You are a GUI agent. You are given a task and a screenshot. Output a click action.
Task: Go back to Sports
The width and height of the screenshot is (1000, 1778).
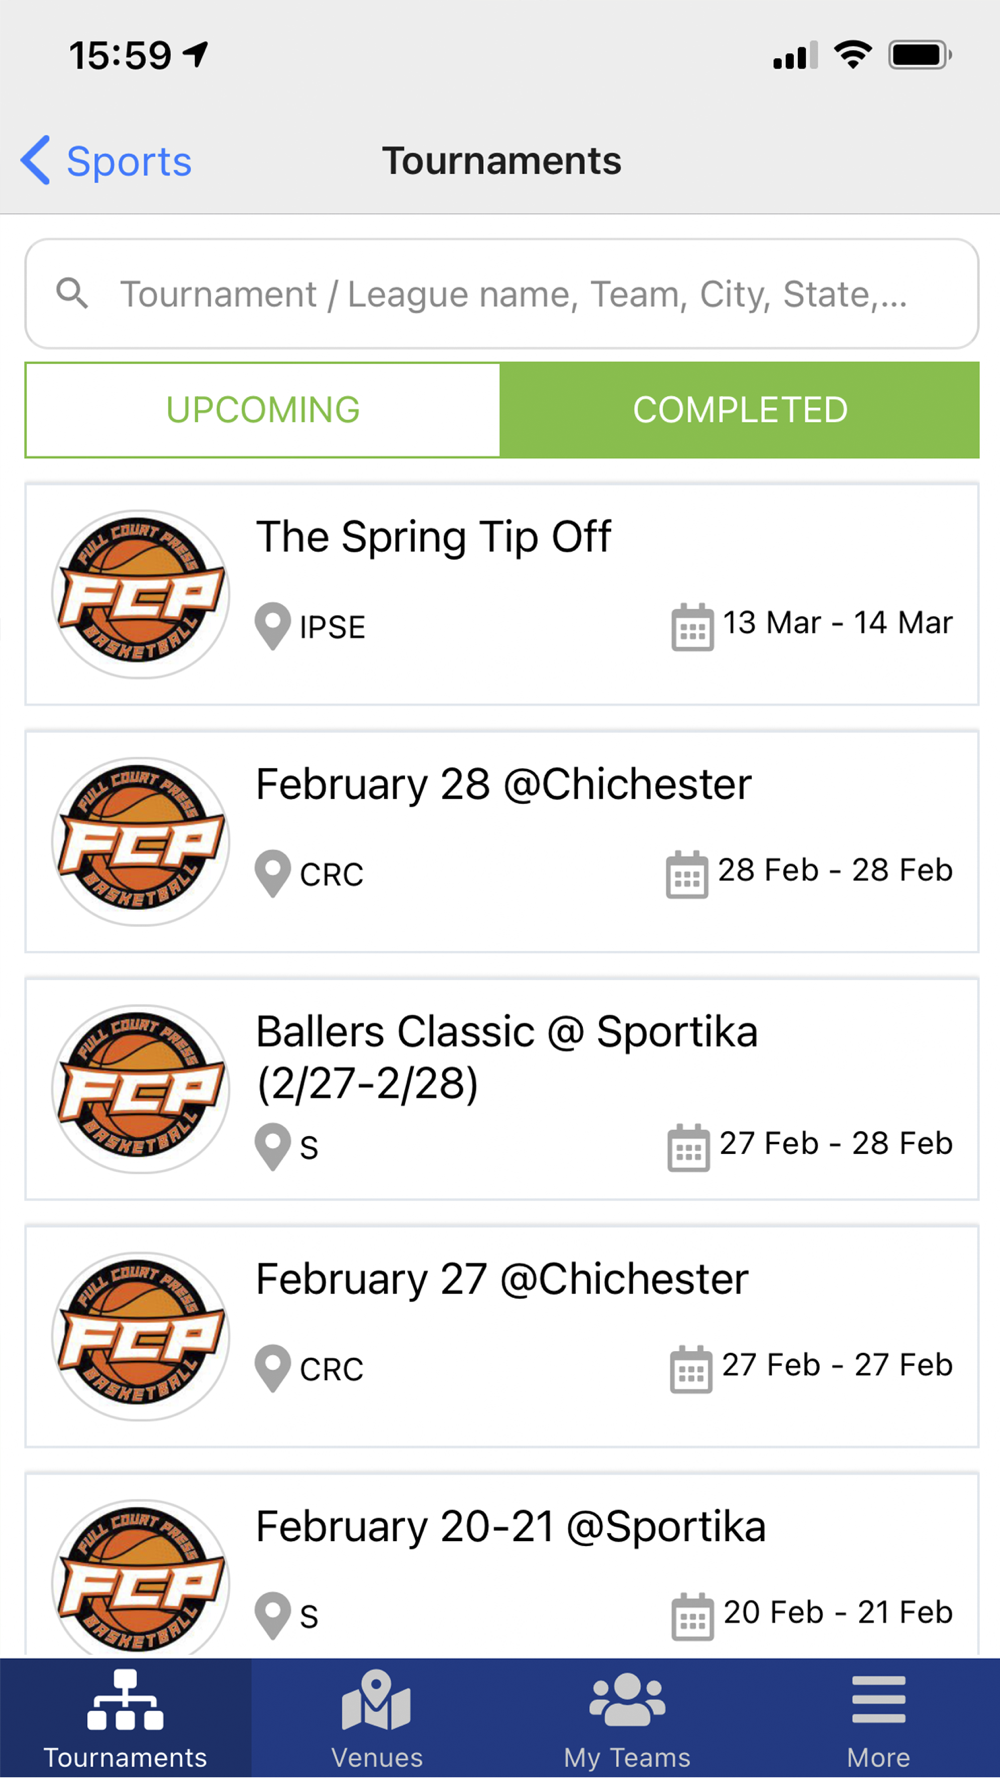[x=106, y=161]
